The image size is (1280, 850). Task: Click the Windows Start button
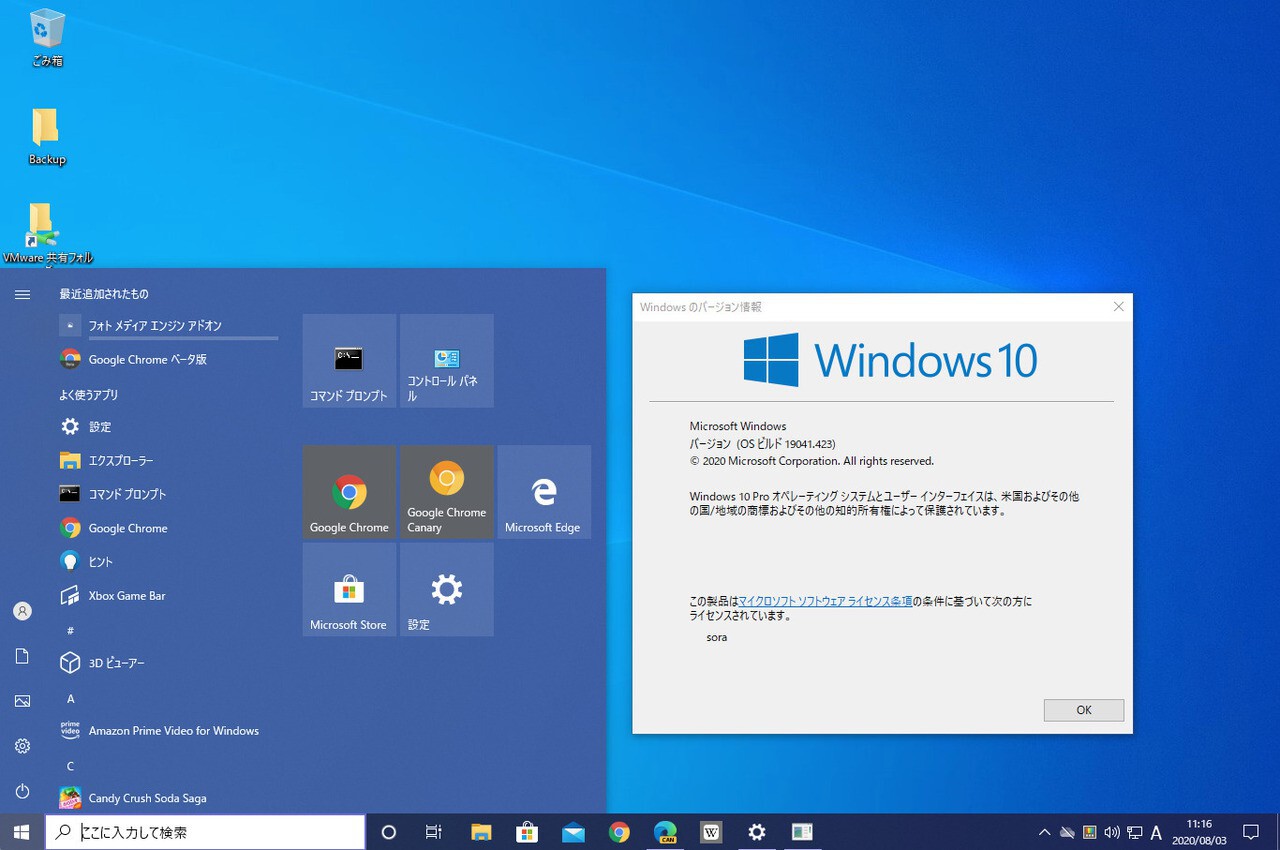[22, 832]
